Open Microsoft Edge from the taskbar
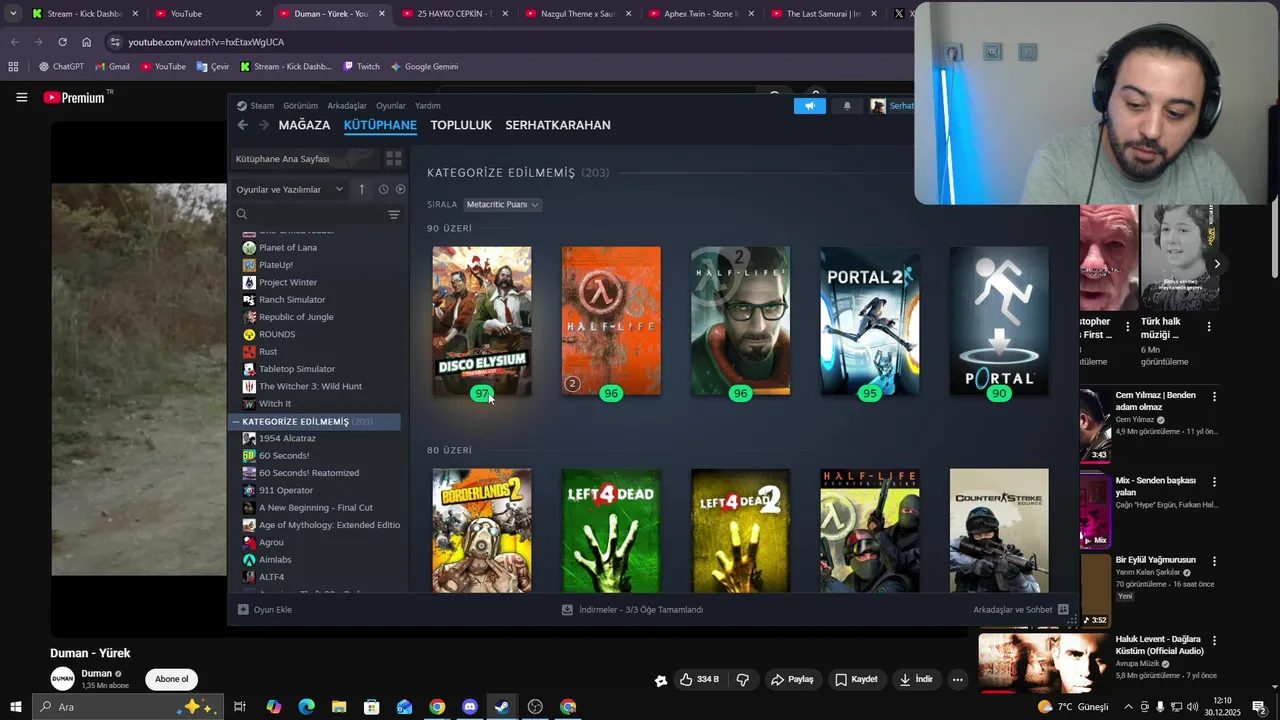 tap(306, 707)
